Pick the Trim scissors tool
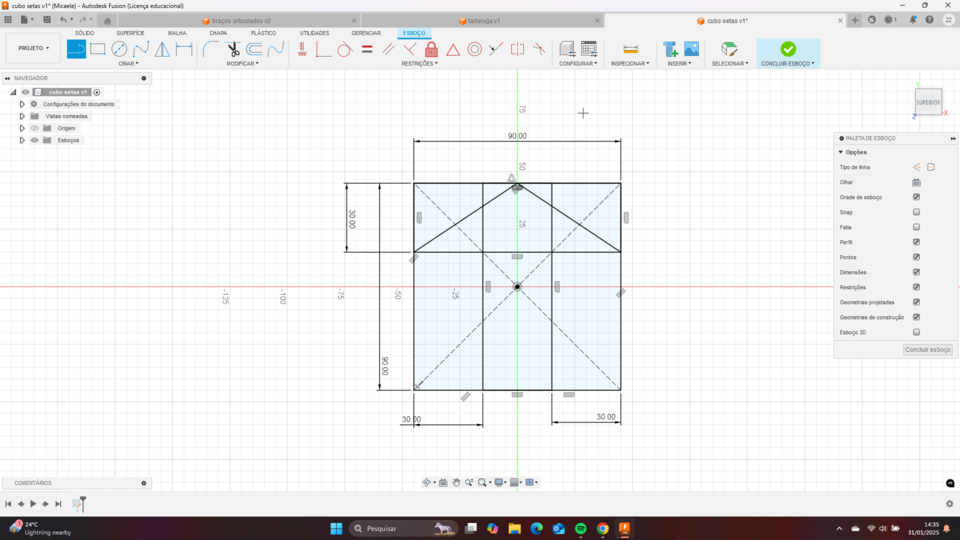 click(233, 49)
